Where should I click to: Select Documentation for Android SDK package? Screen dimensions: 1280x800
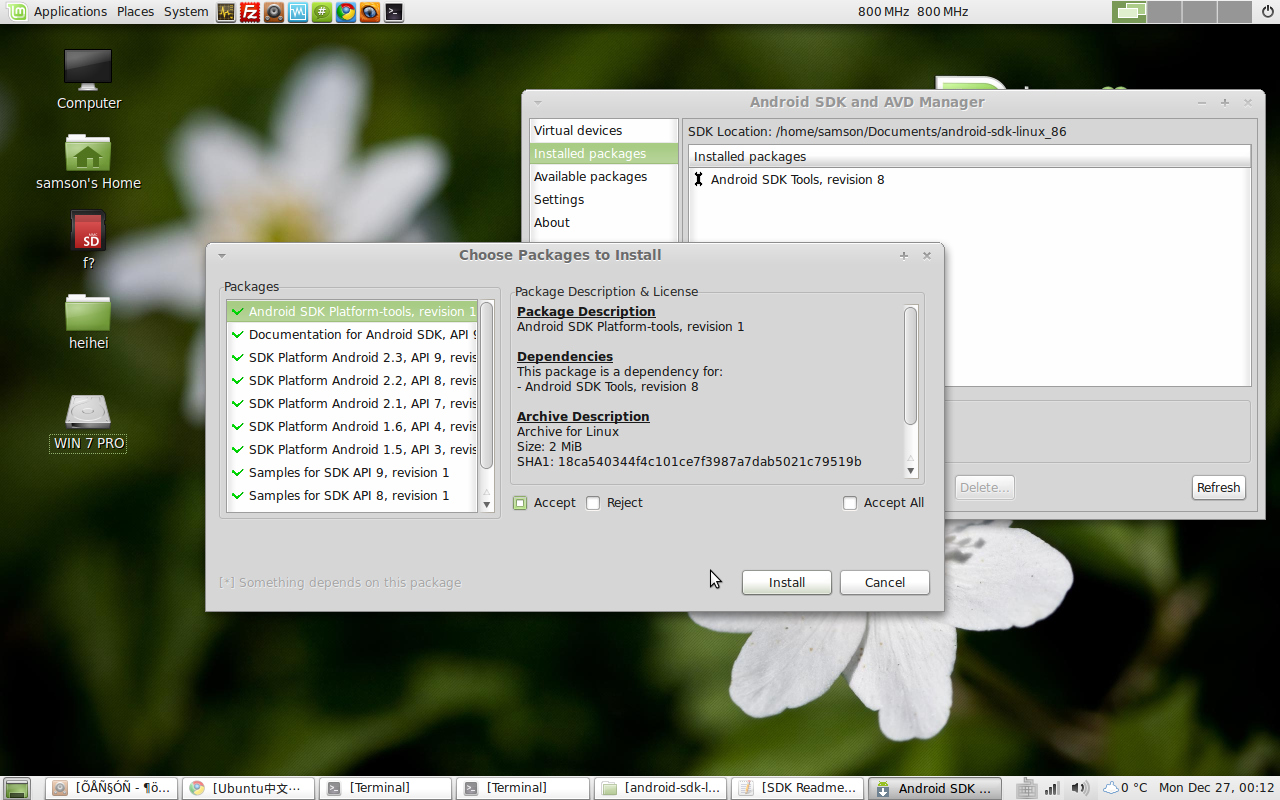352,335
